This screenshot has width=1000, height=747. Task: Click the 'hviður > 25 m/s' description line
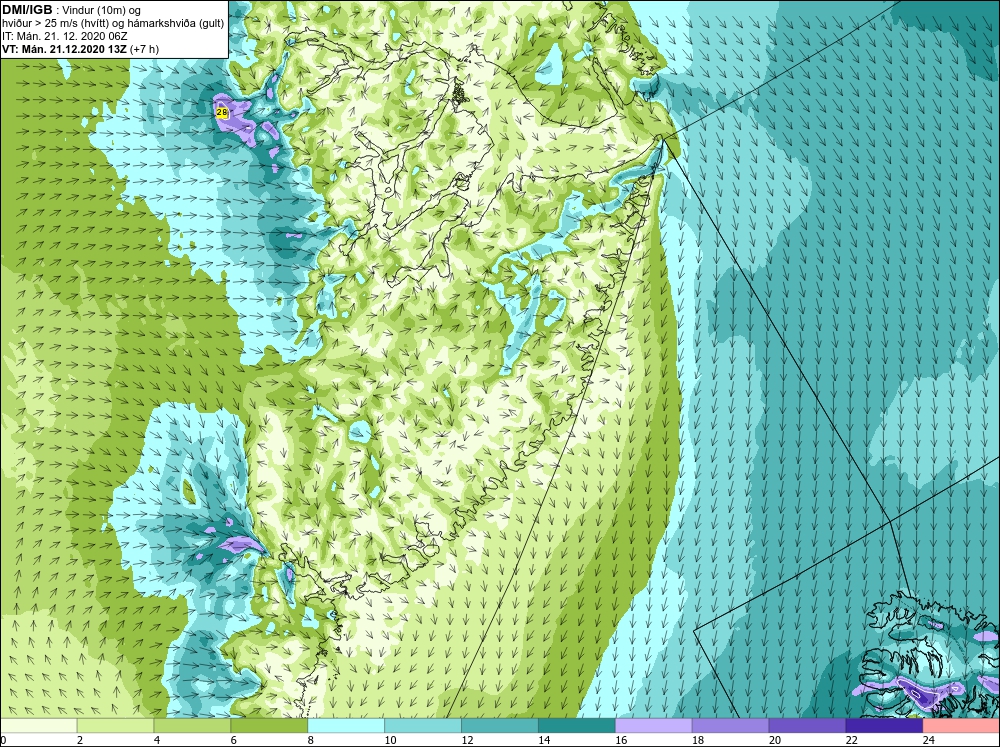[113, 23]
